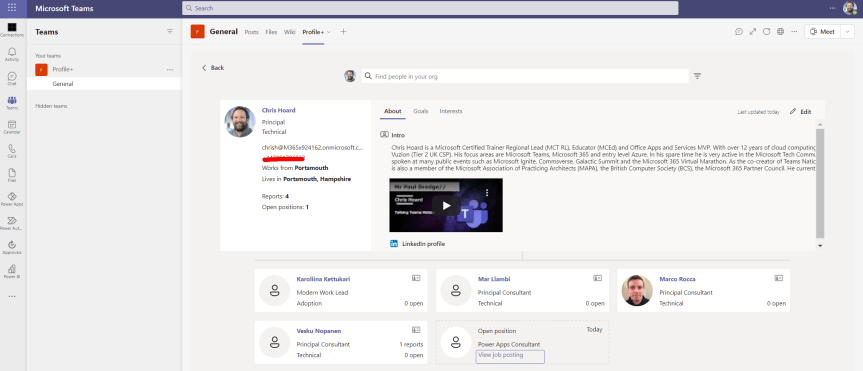The height and width of the screenshot is (371, 863).
Task: Open Vesku Nopanen contact card icon
Action: point(416,330)
